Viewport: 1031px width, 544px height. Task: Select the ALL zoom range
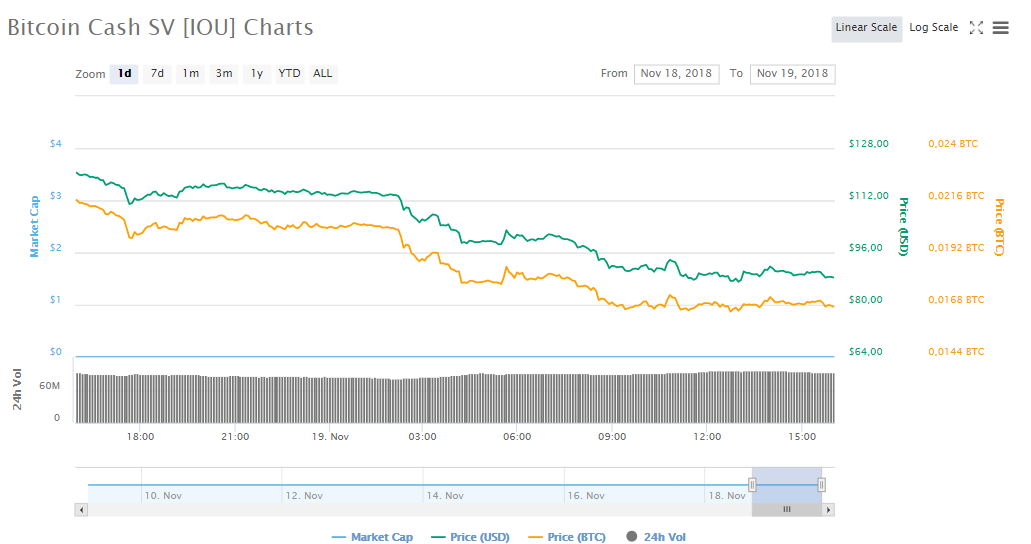point(322,74)
